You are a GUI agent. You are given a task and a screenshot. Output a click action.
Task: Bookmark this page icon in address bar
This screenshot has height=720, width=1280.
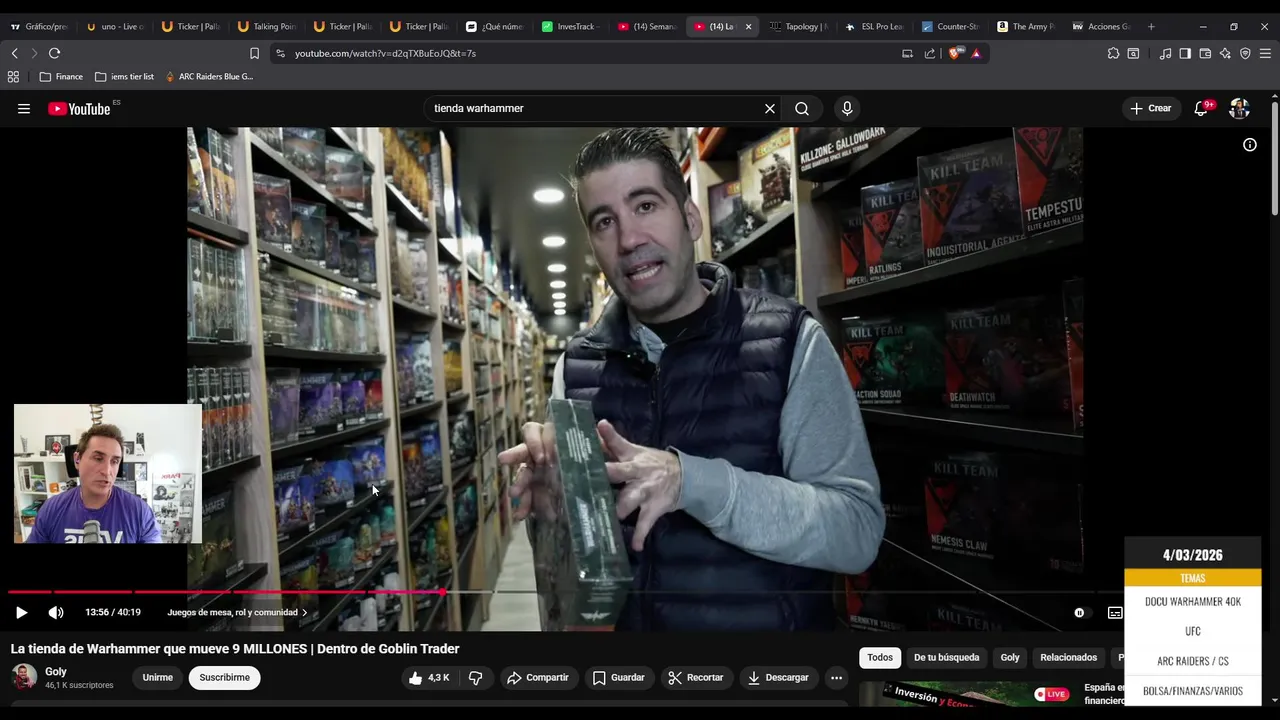tap(254, 53)
